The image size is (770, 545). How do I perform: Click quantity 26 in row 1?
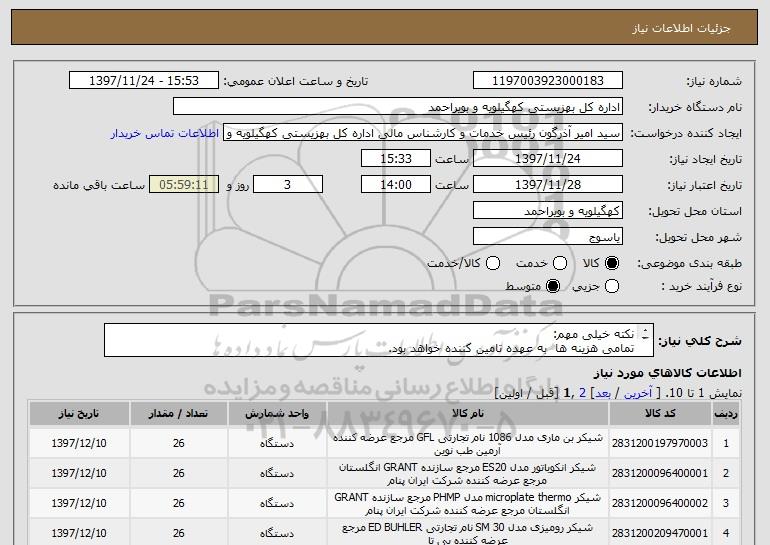pos(178,443)
